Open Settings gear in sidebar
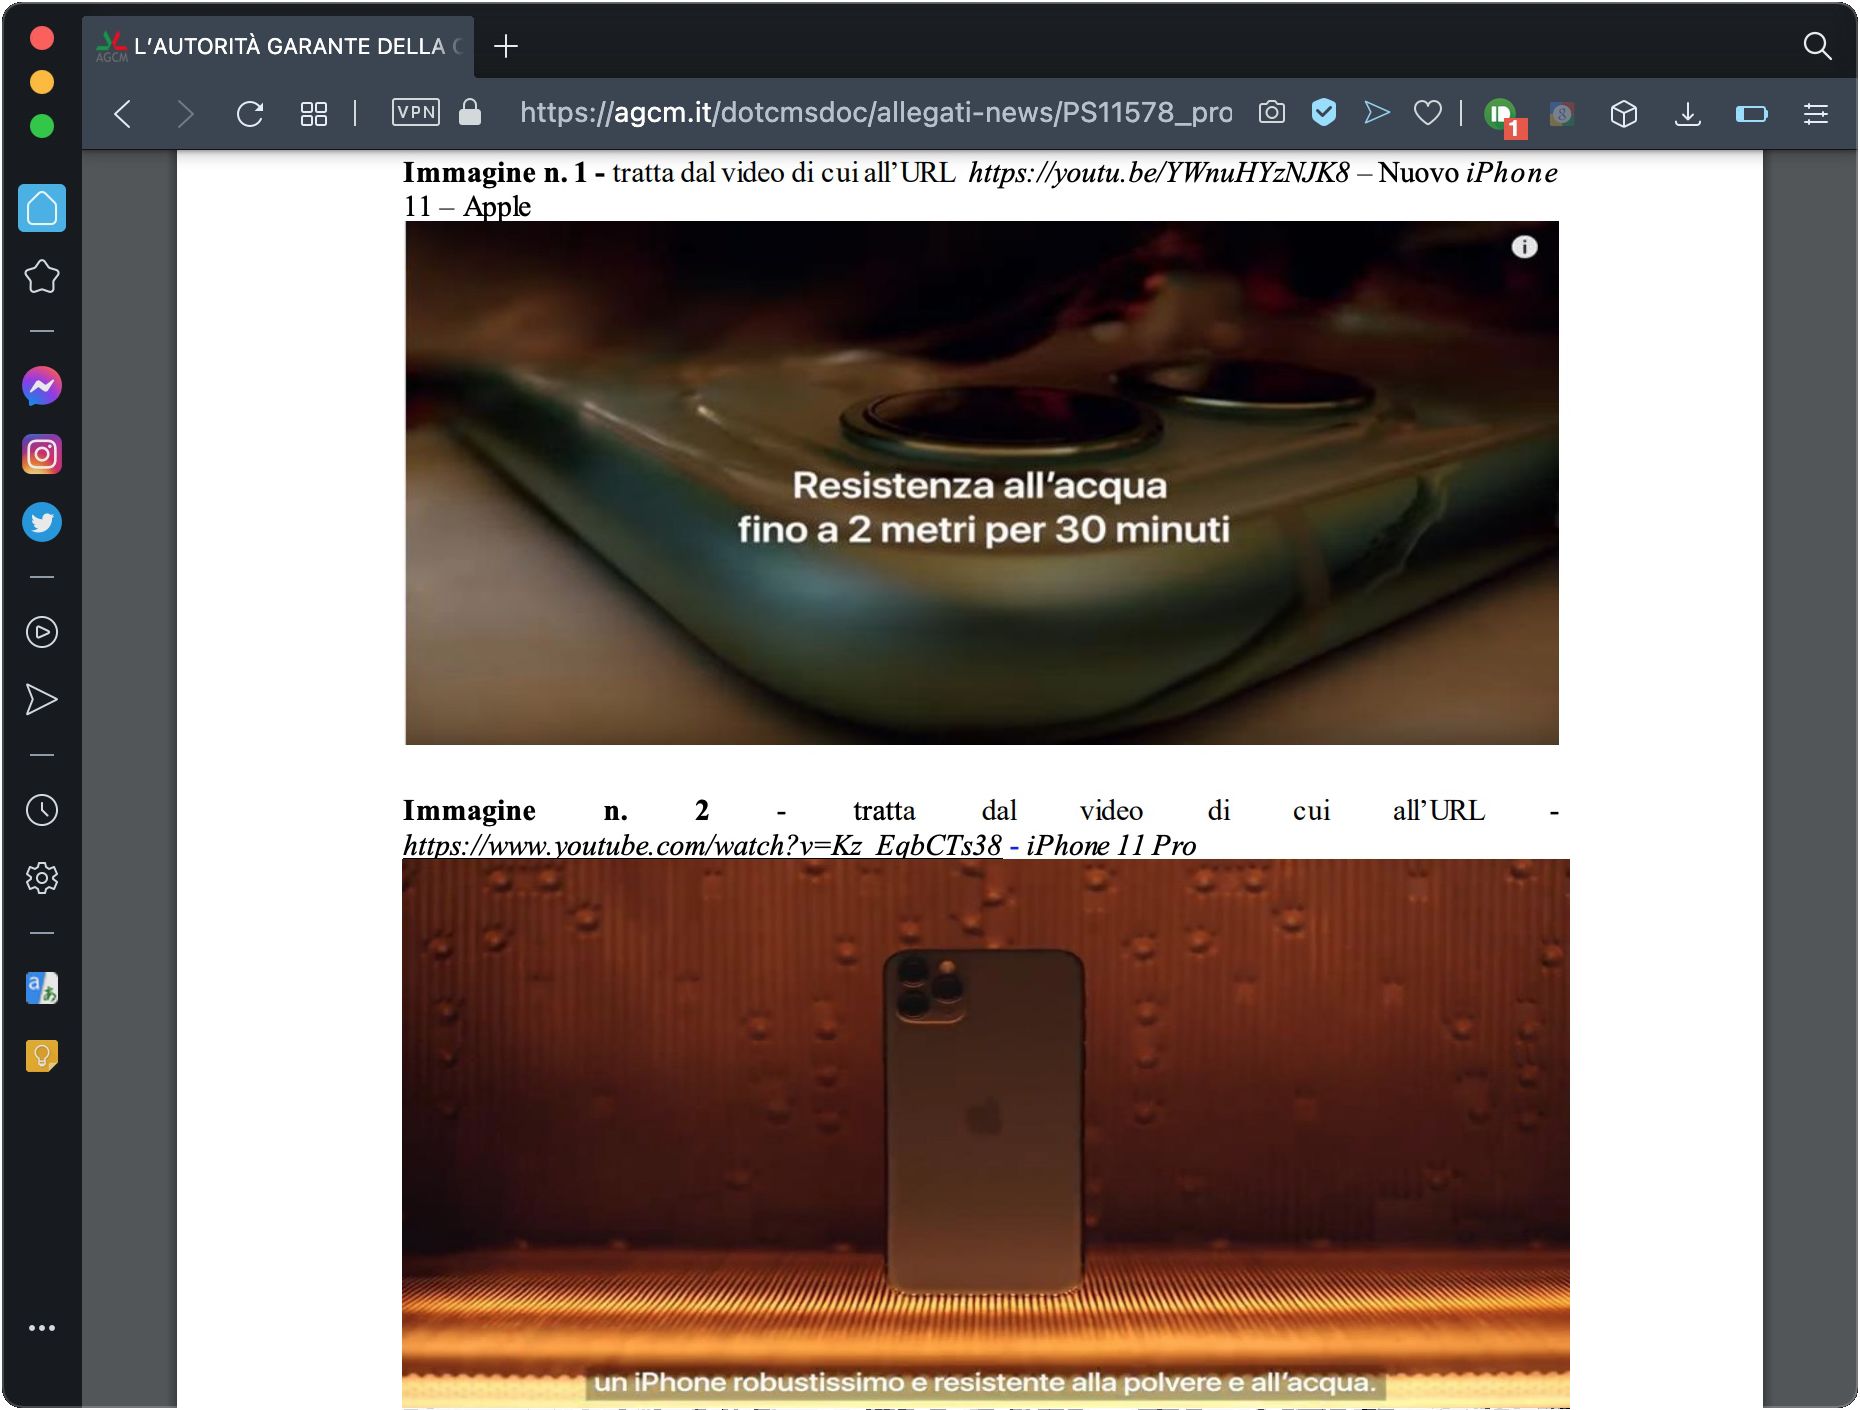1860x1410 pixels. 42,878
